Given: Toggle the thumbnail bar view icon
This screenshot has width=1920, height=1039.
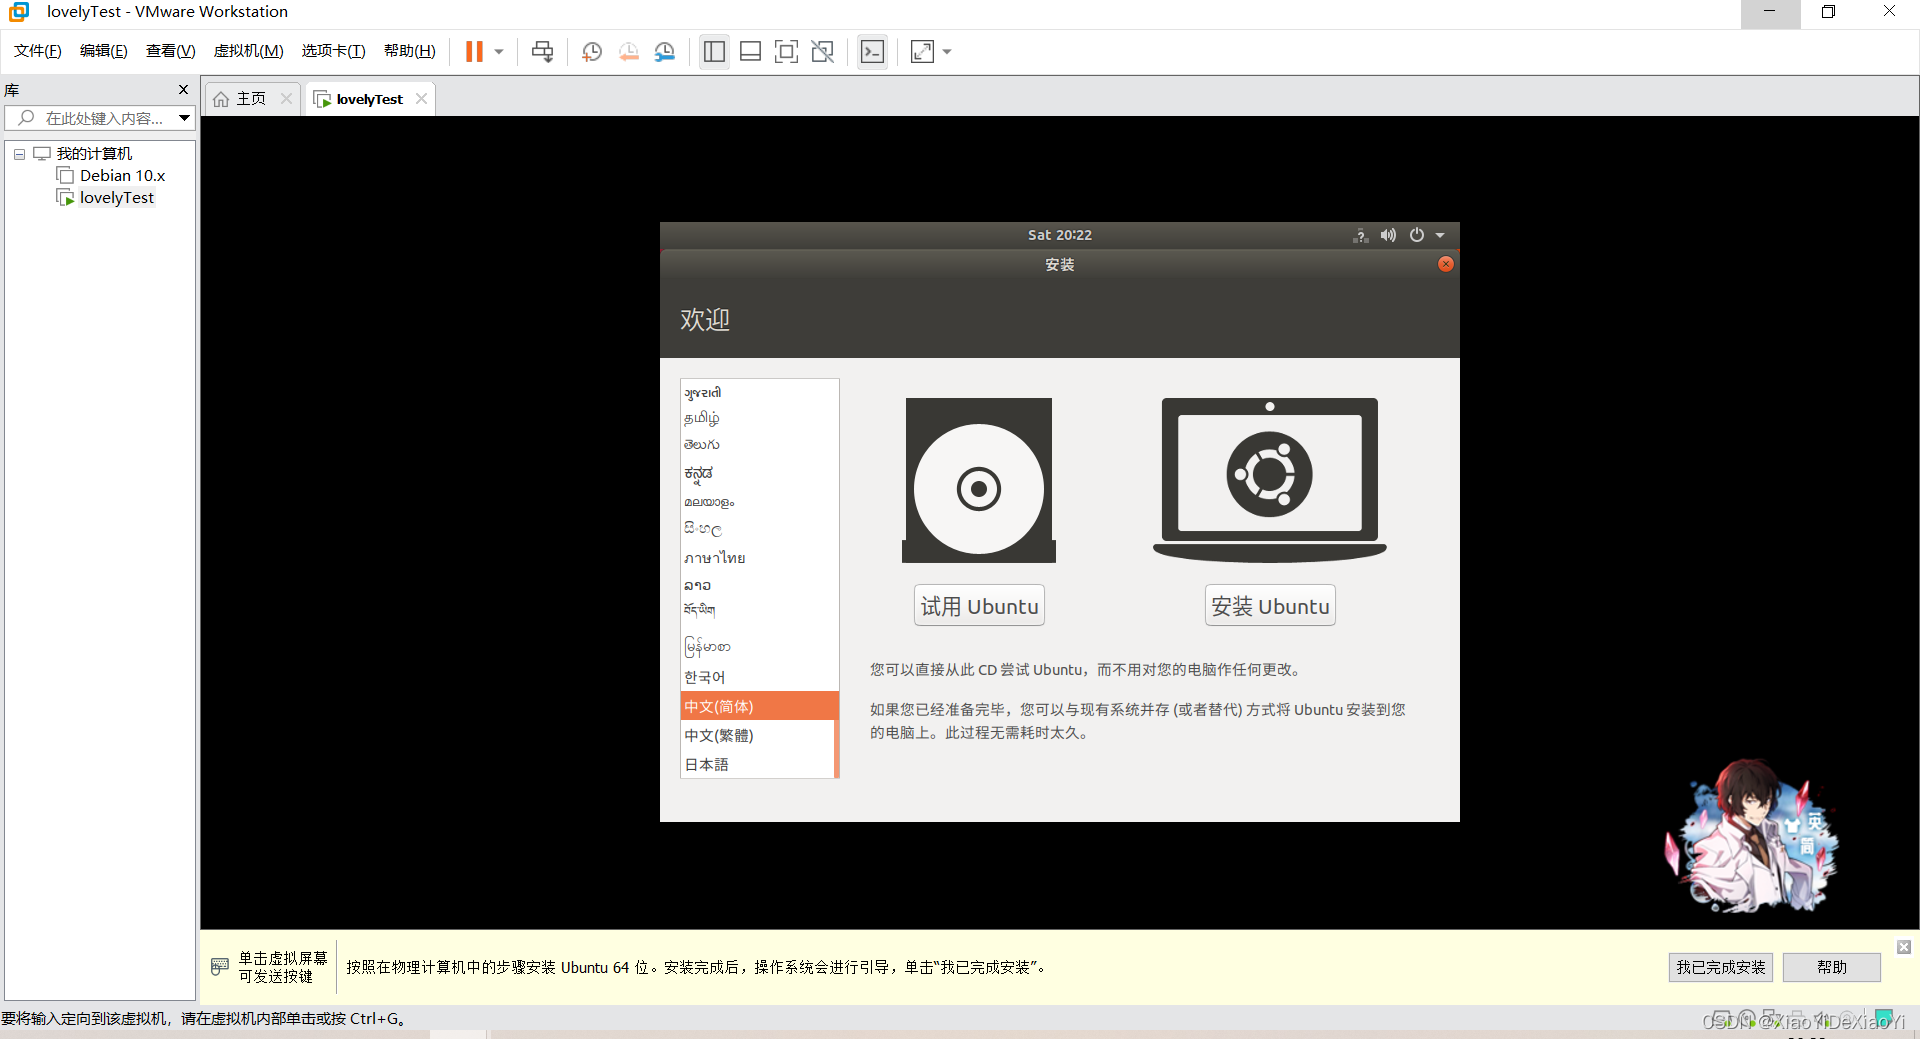Looking at the screenshot, I should [750, 51].
